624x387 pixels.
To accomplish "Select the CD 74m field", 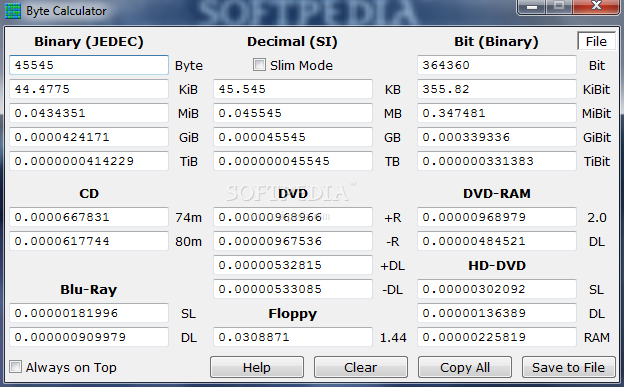I will click(x=89, y=217).
